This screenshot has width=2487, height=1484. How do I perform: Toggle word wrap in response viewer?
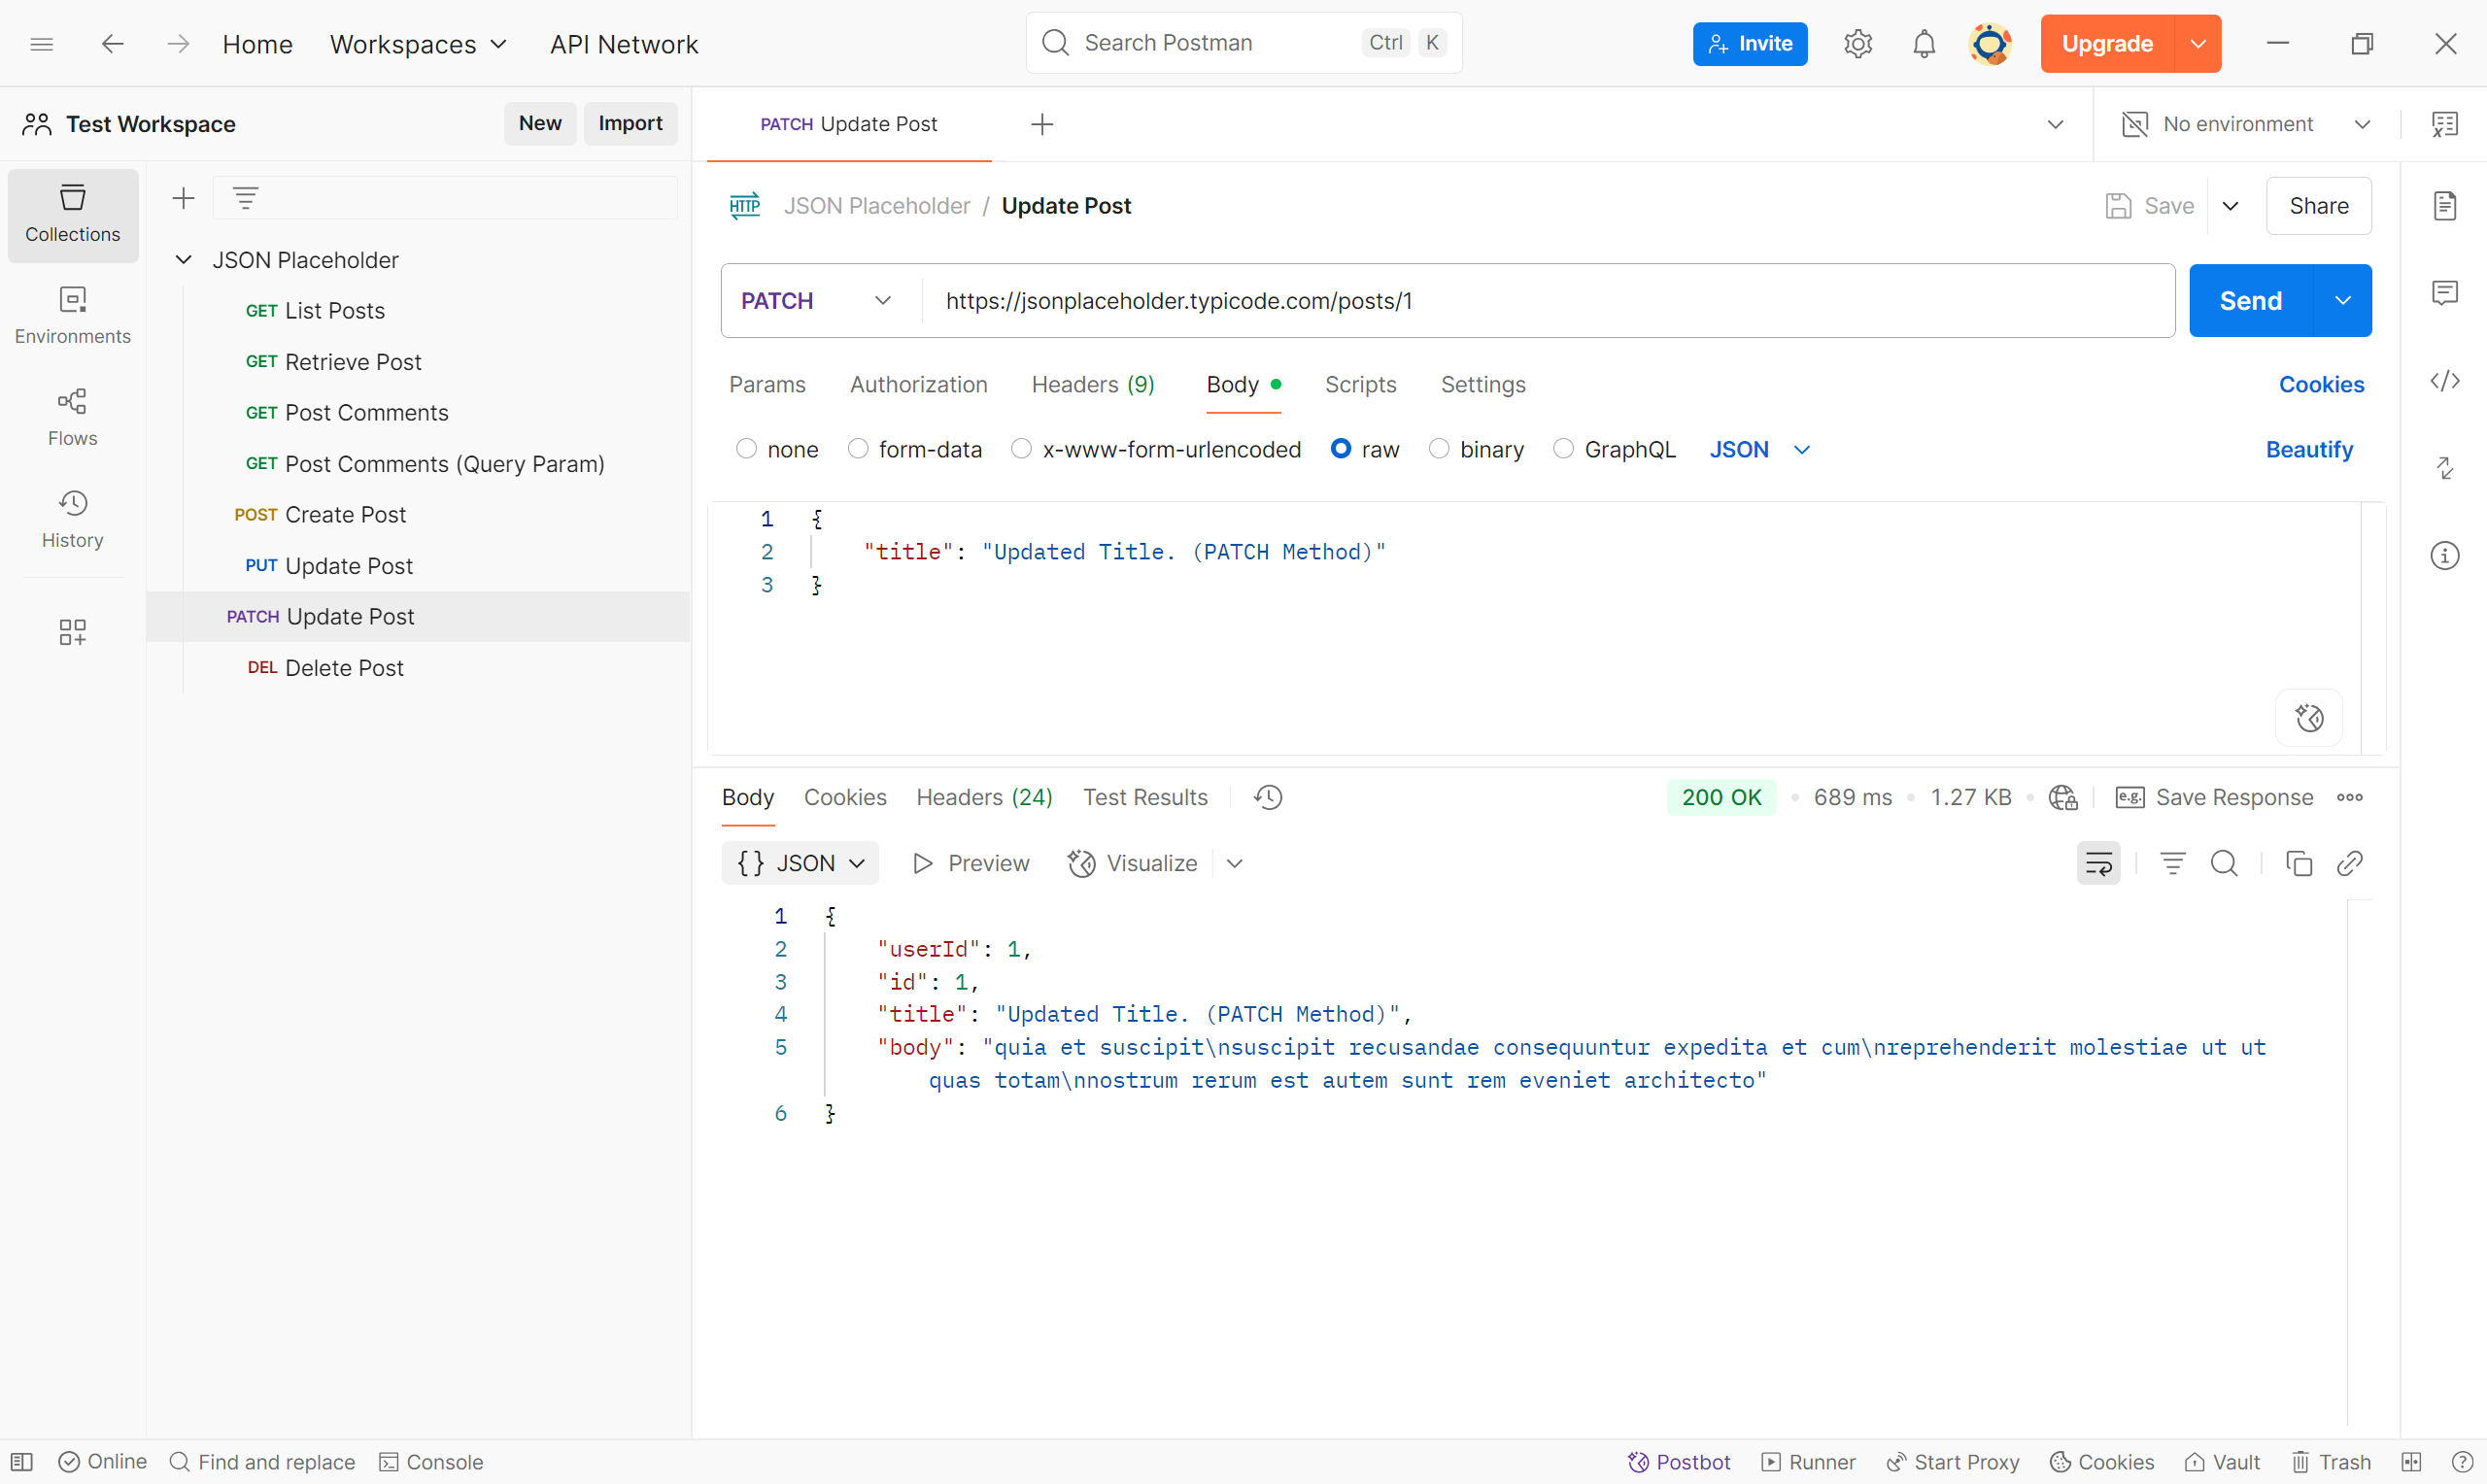pos(2099,863)
